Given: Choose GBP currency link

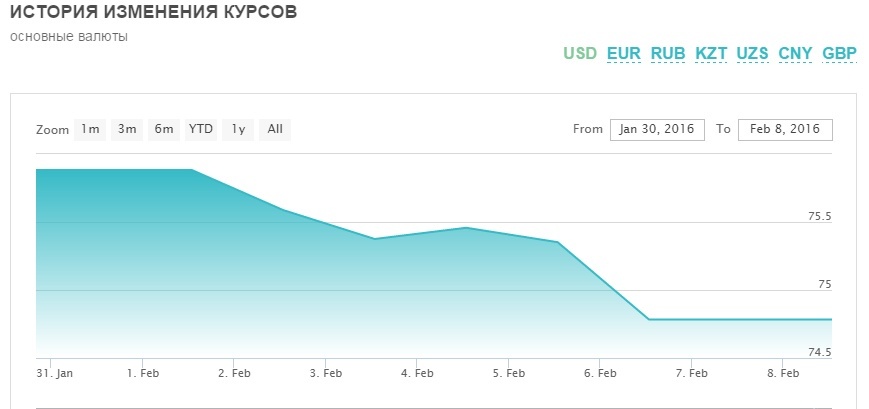Looking at the screenshot, I should [840, 54].
